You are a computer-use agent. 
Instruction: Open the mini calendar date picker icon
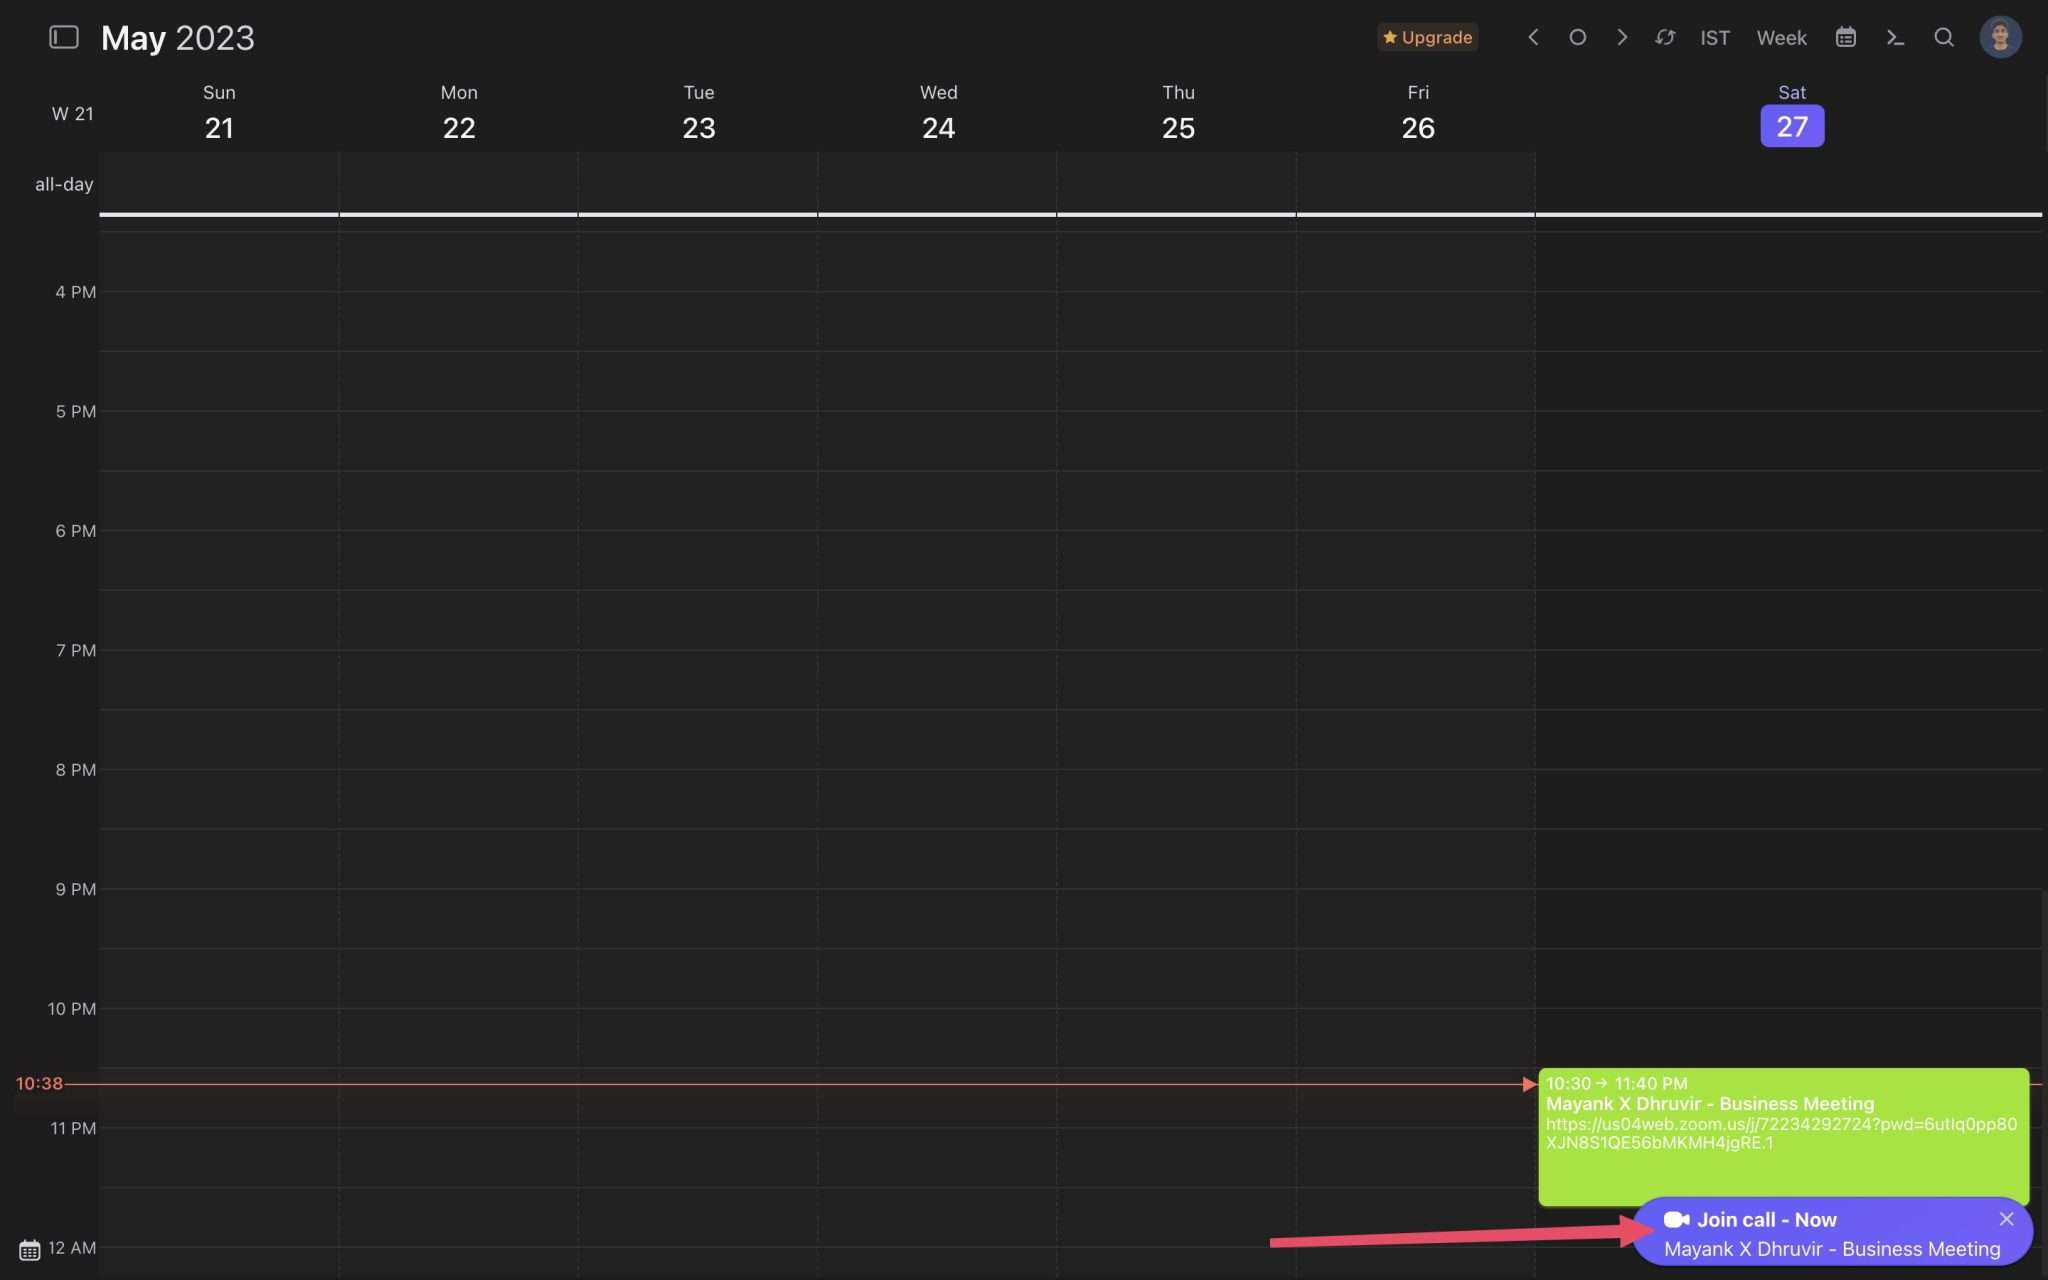click(1846, 37)
